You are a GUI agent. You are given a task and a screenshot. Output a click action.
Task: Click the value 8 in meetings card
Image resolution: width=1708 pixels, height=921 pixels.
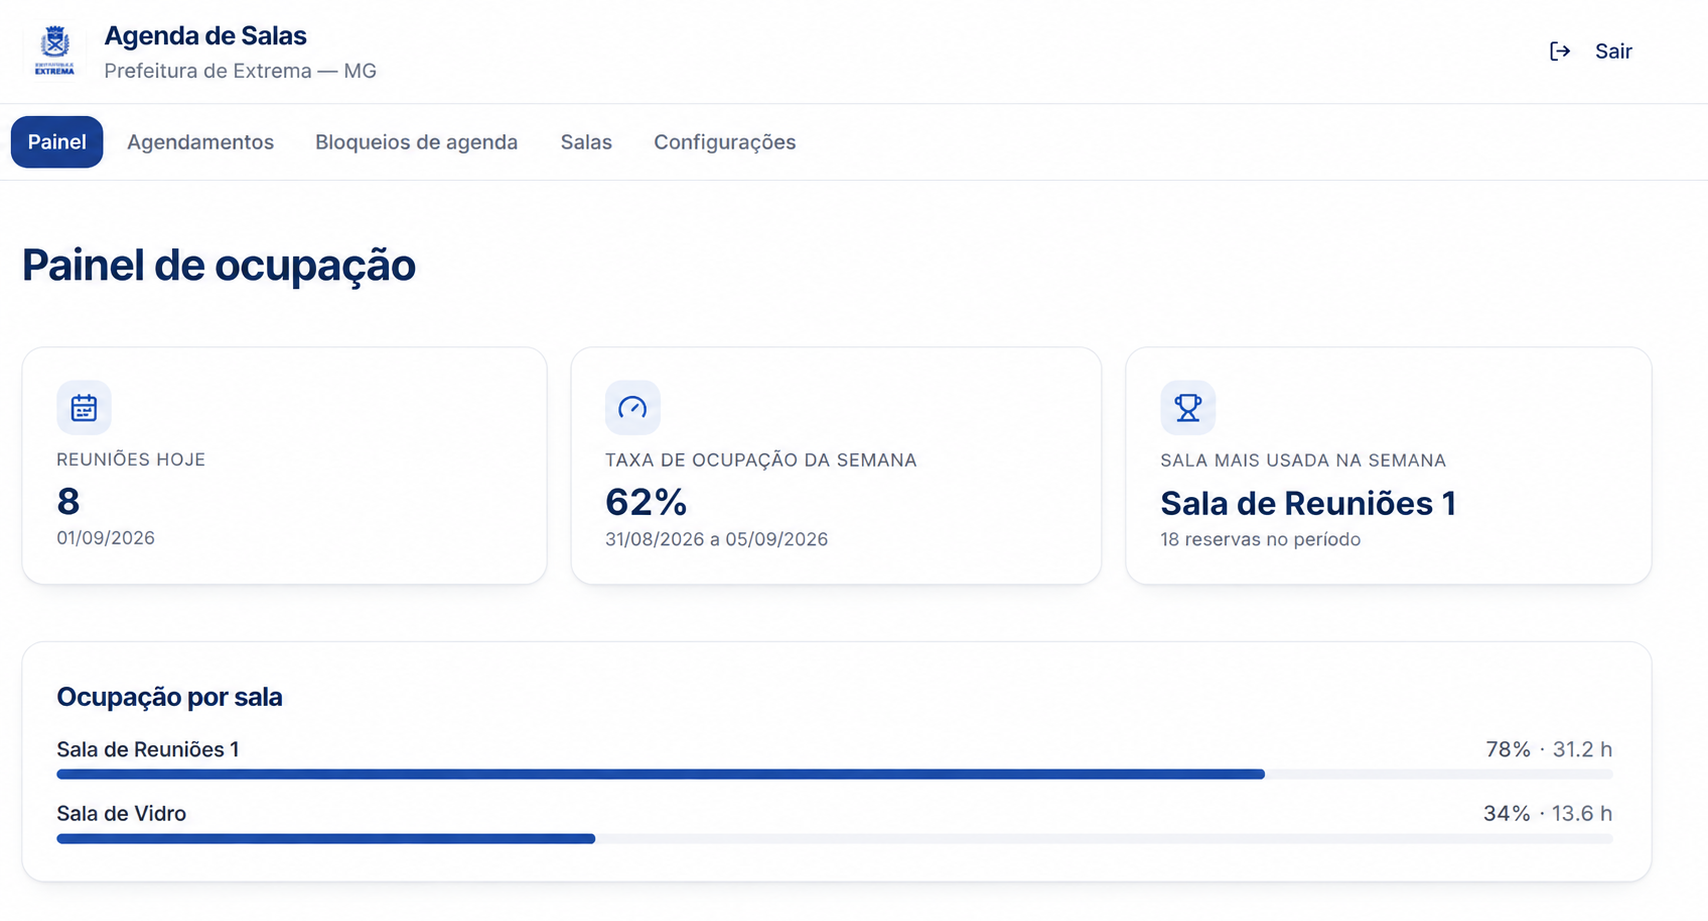pyautogui.click(x=68, y=501)
